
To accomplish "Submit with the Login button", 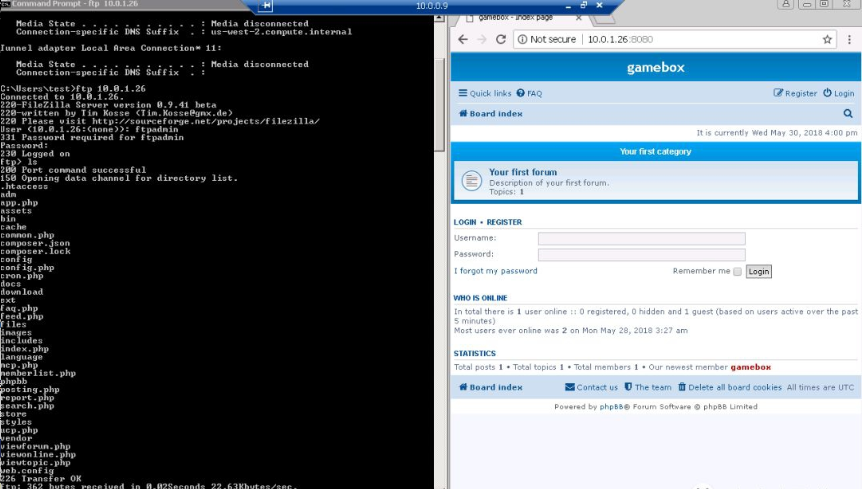I will tap(759, 271).
